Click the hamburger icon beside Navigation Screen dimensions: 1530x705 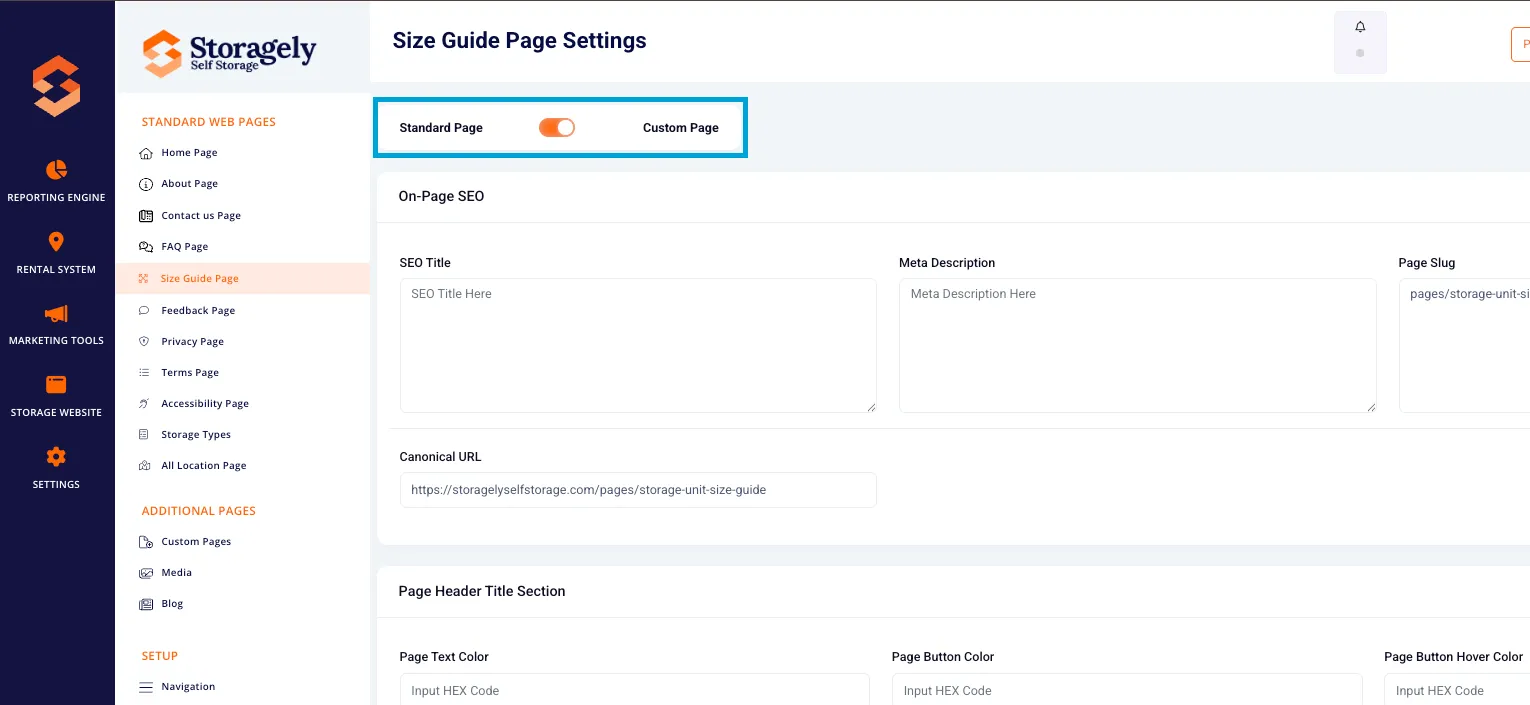click(x=146, y=687)
